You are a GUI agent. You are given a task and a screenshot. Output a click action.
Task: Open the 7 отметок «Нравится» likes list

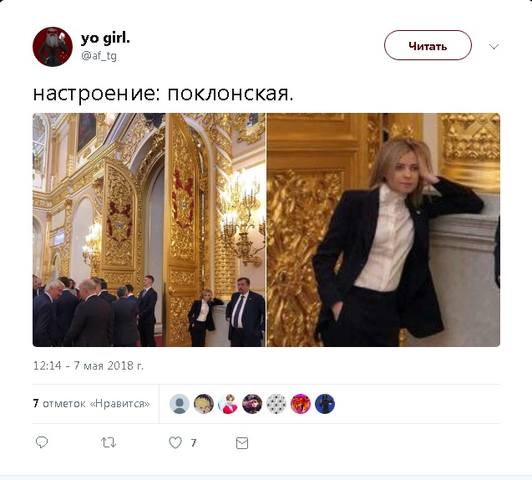click(92, 404)
